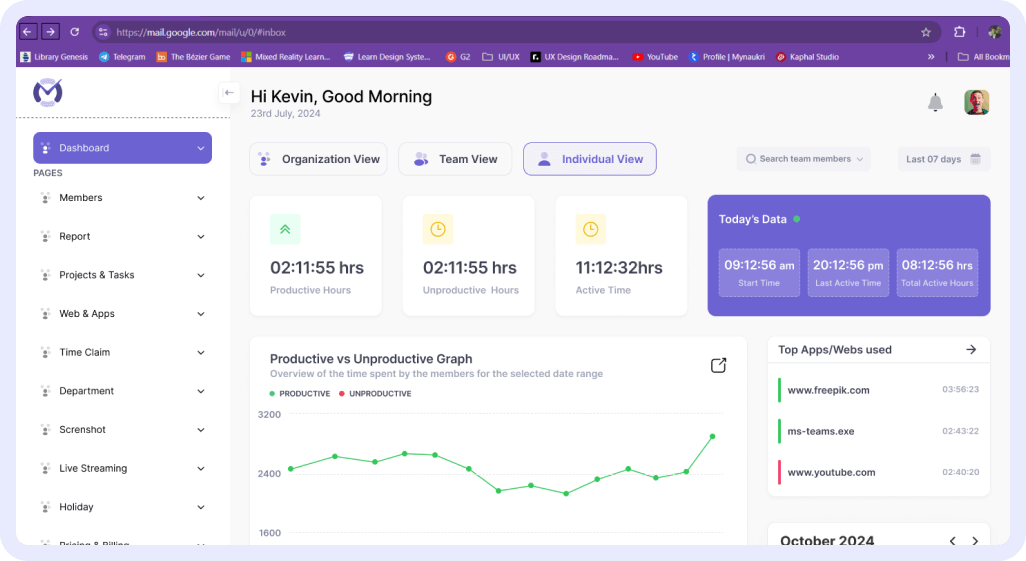
Task: Open the user profile avatar
Action: click(x=976, y=102)
